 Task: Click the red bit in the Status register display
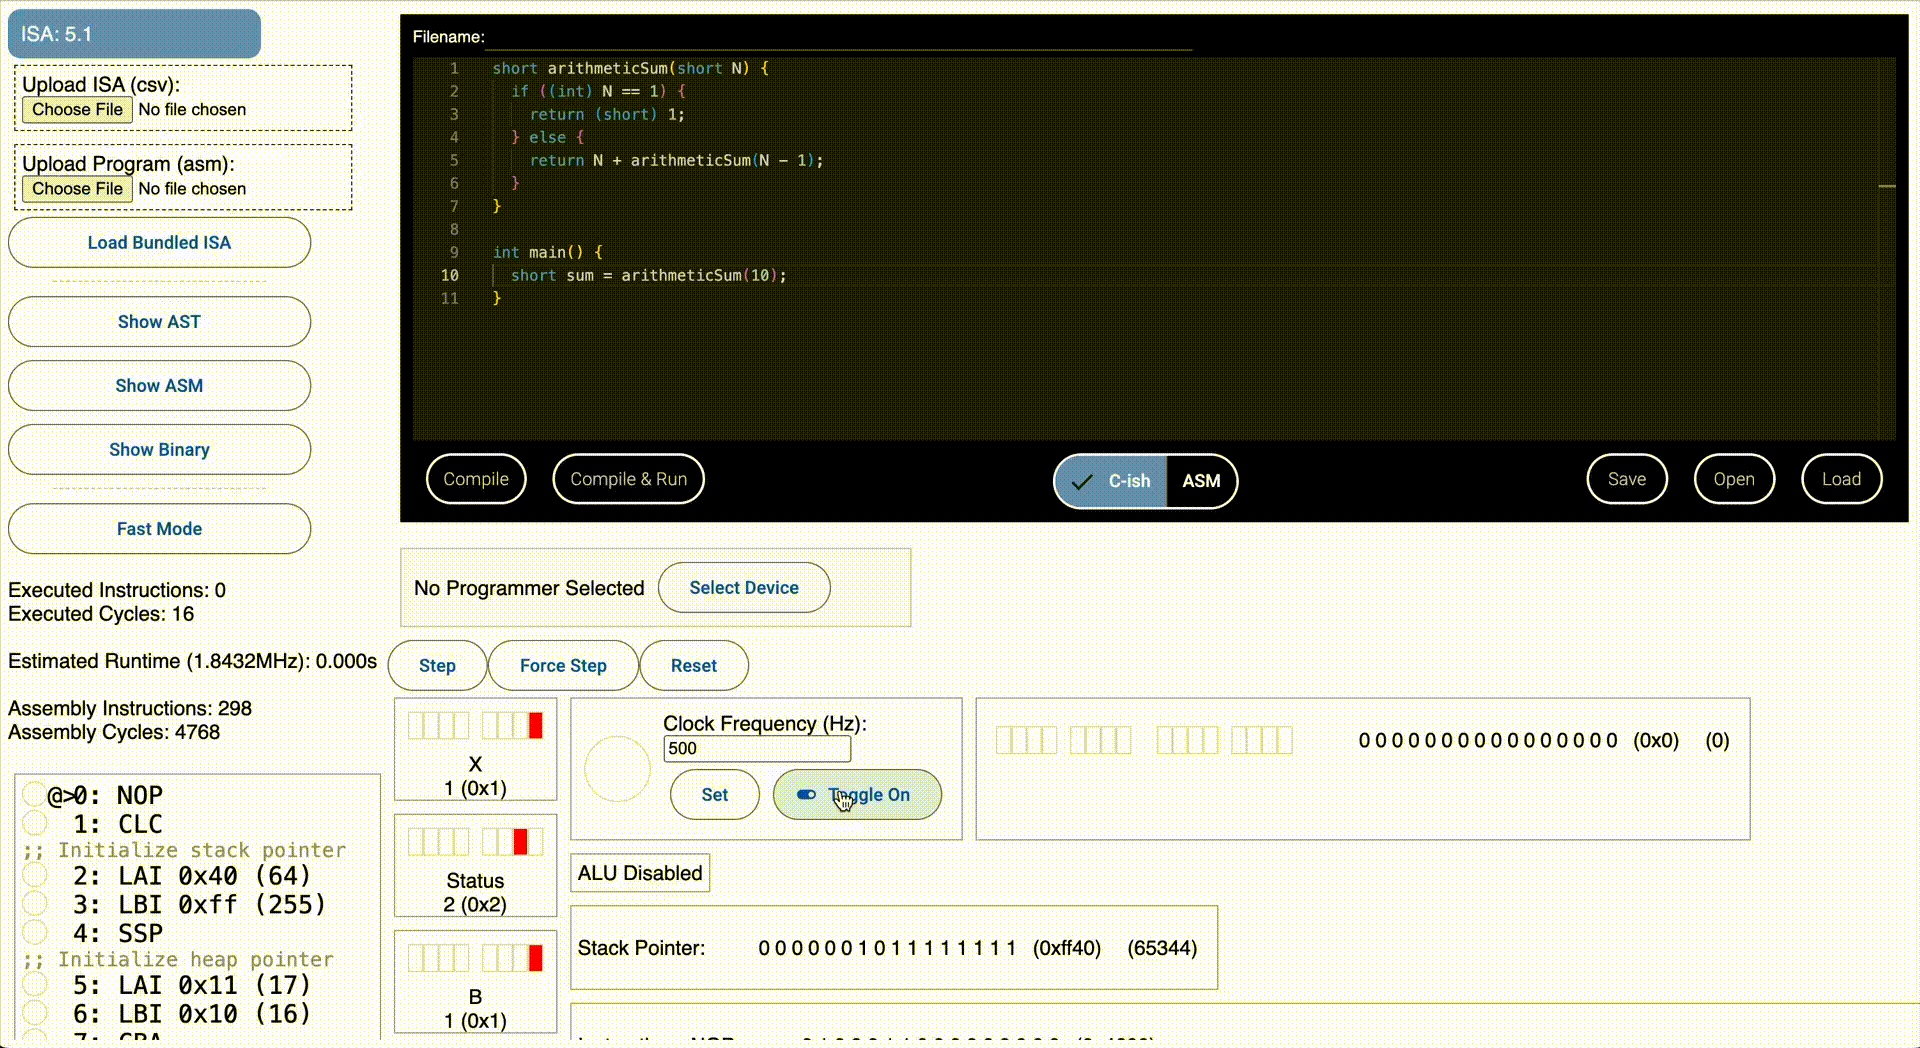coord(520,842)
